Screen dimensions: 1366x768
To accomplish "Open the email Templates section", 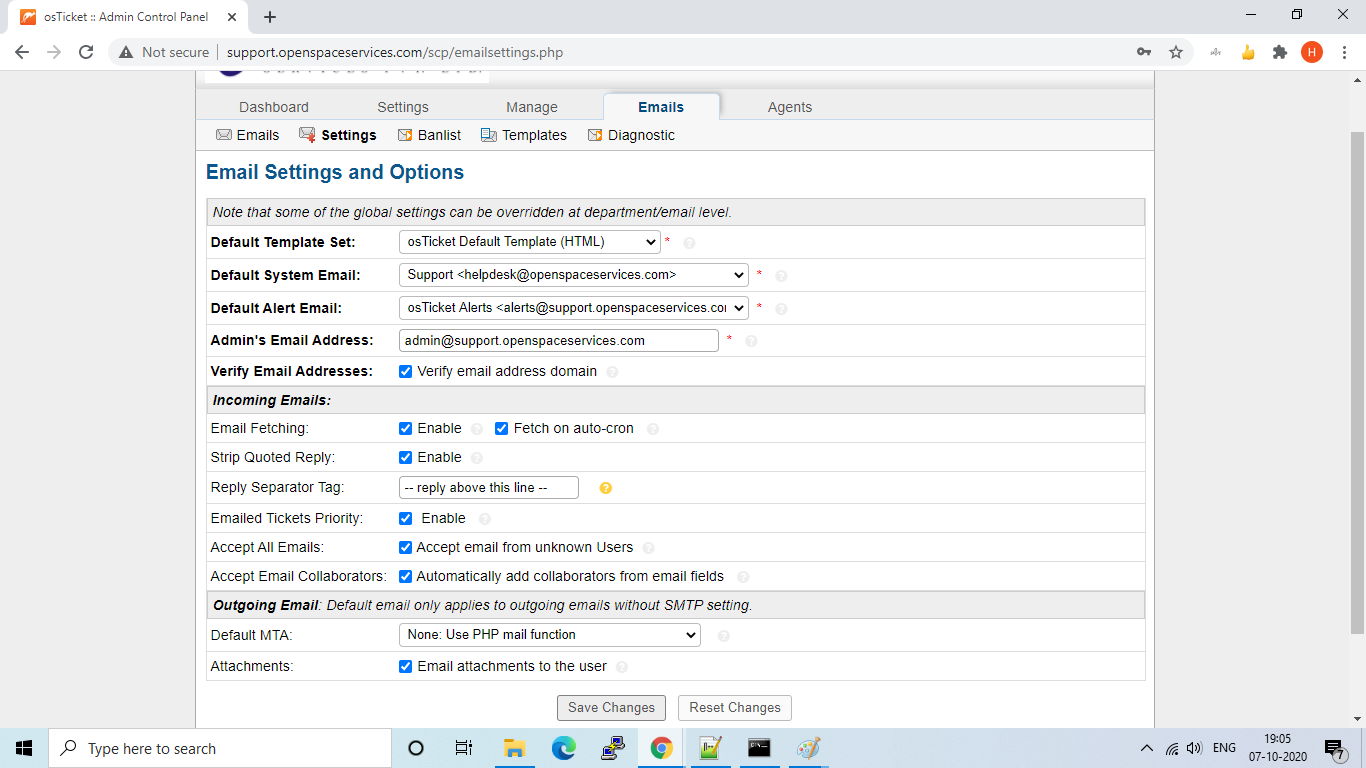I will click(524, 135).
